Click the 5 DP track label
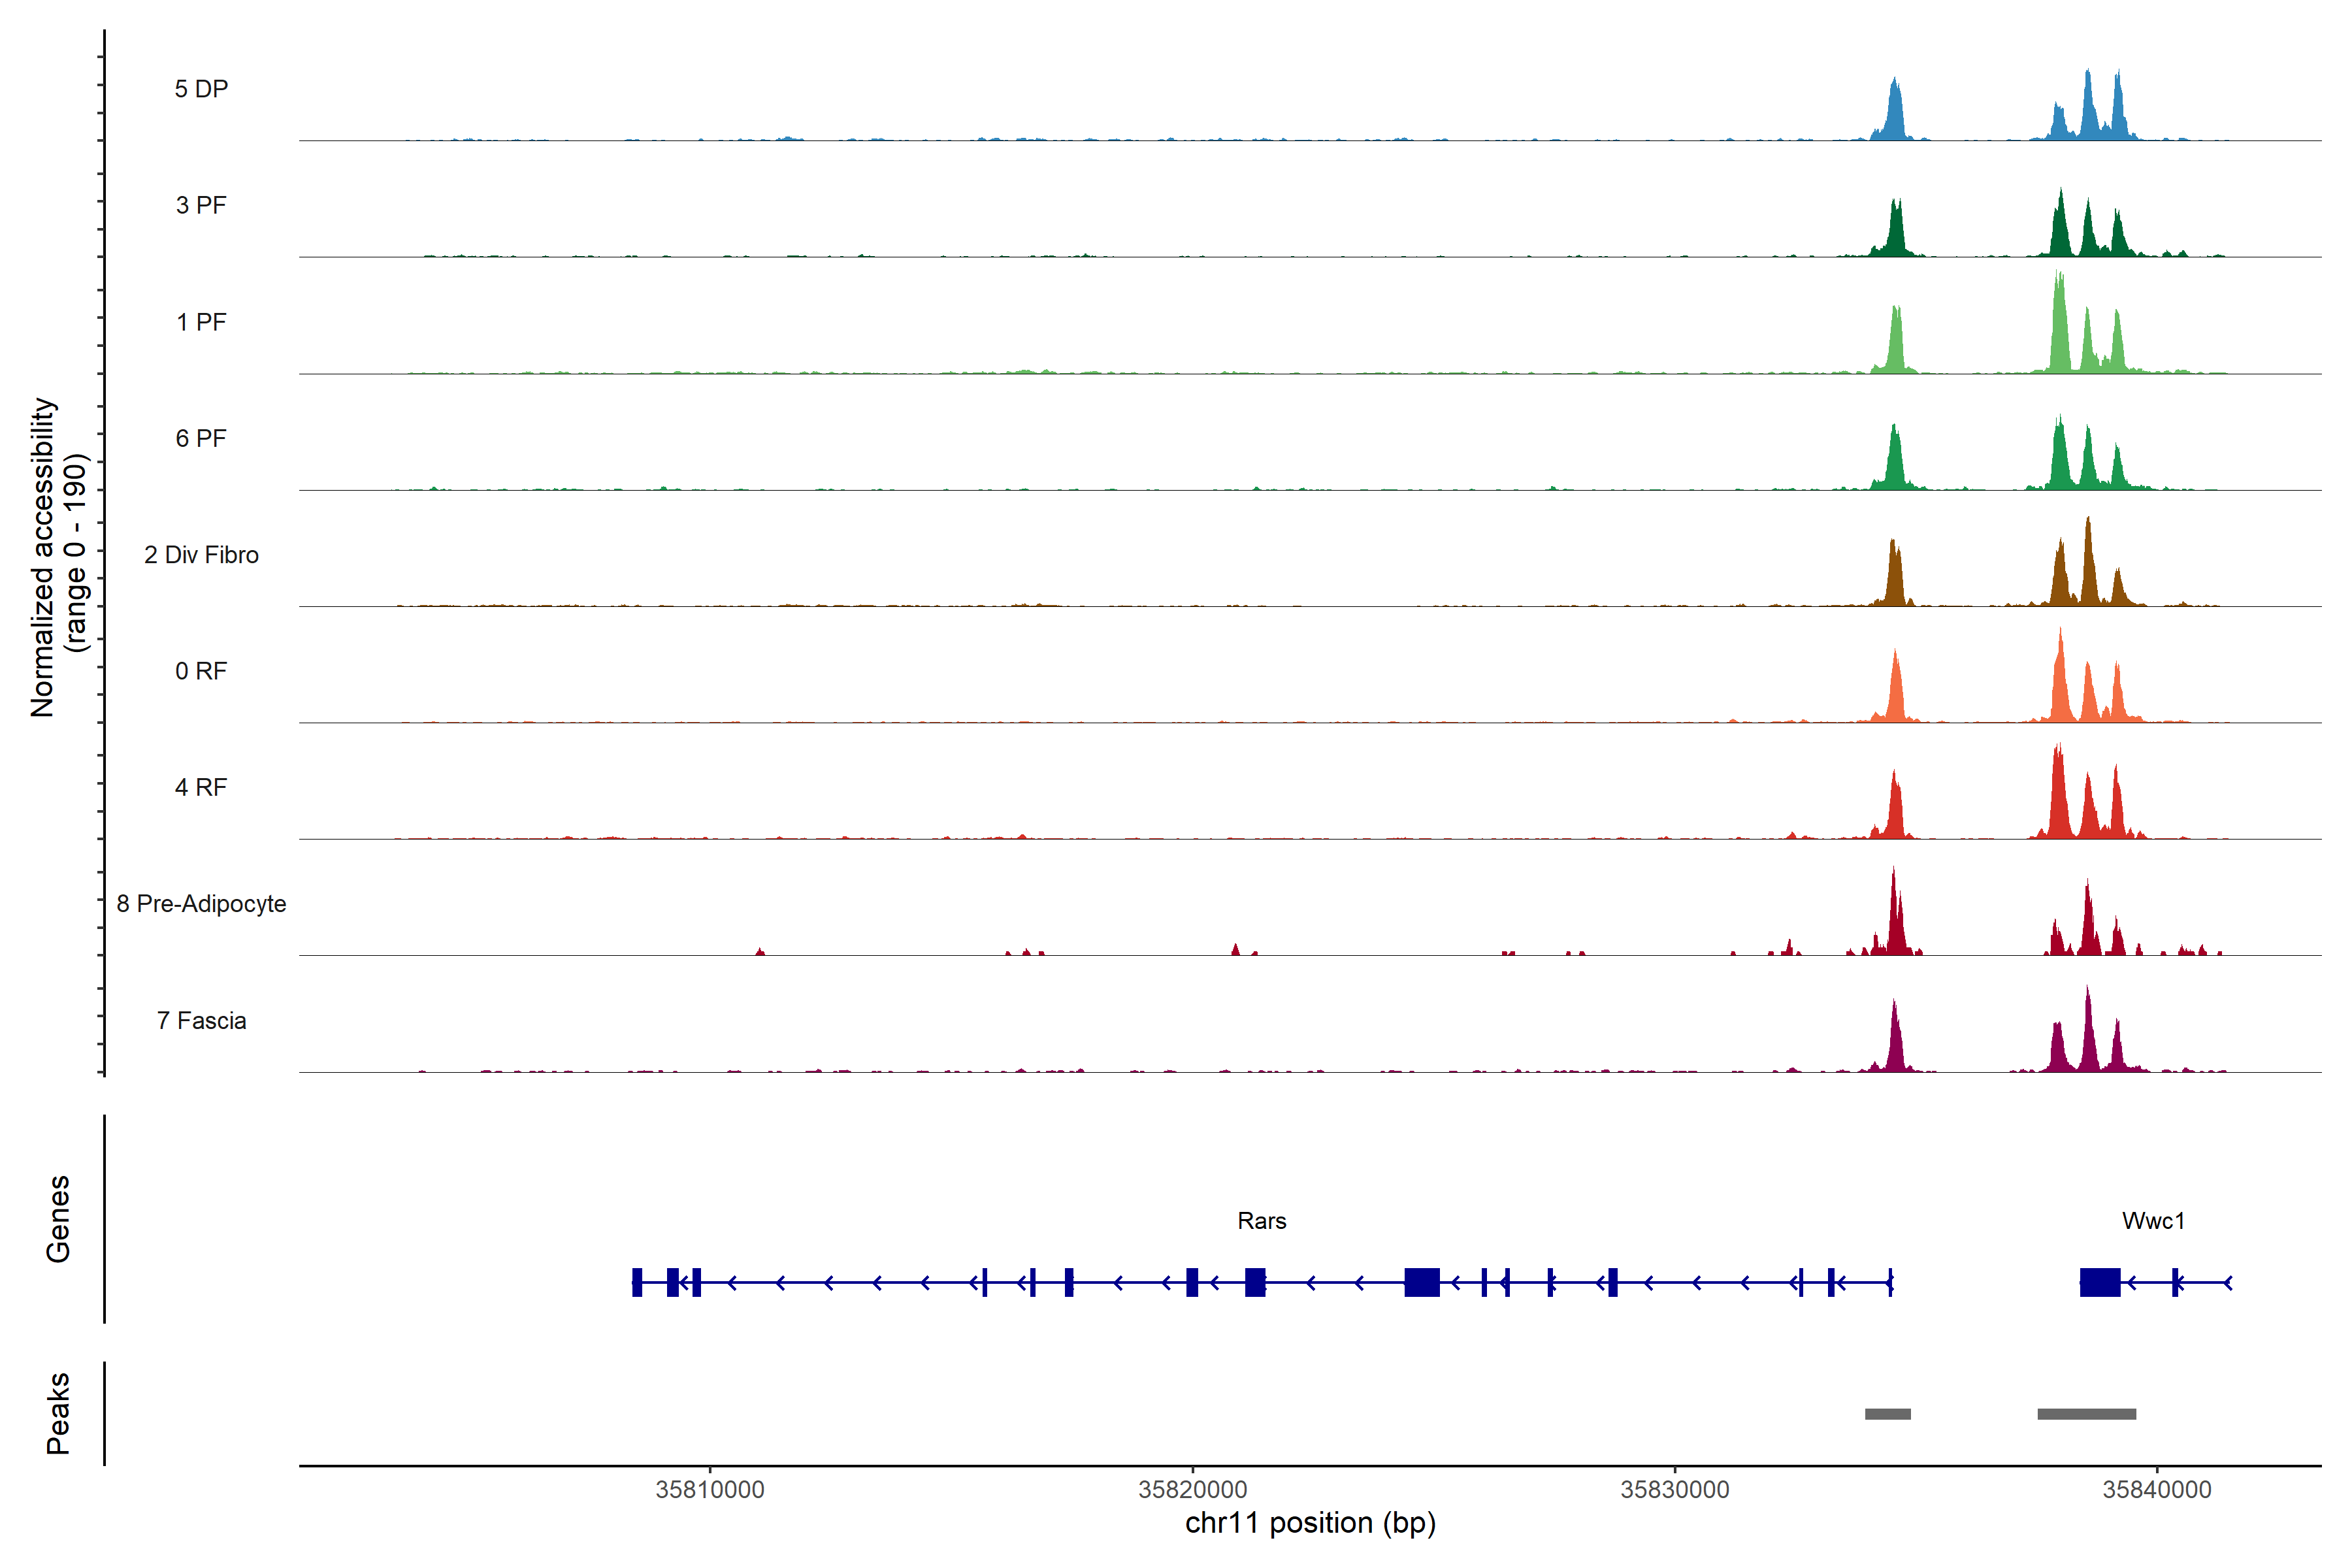Image resolution: width=2352 pixels, height=1568 pixels. [x=201, y=89]
